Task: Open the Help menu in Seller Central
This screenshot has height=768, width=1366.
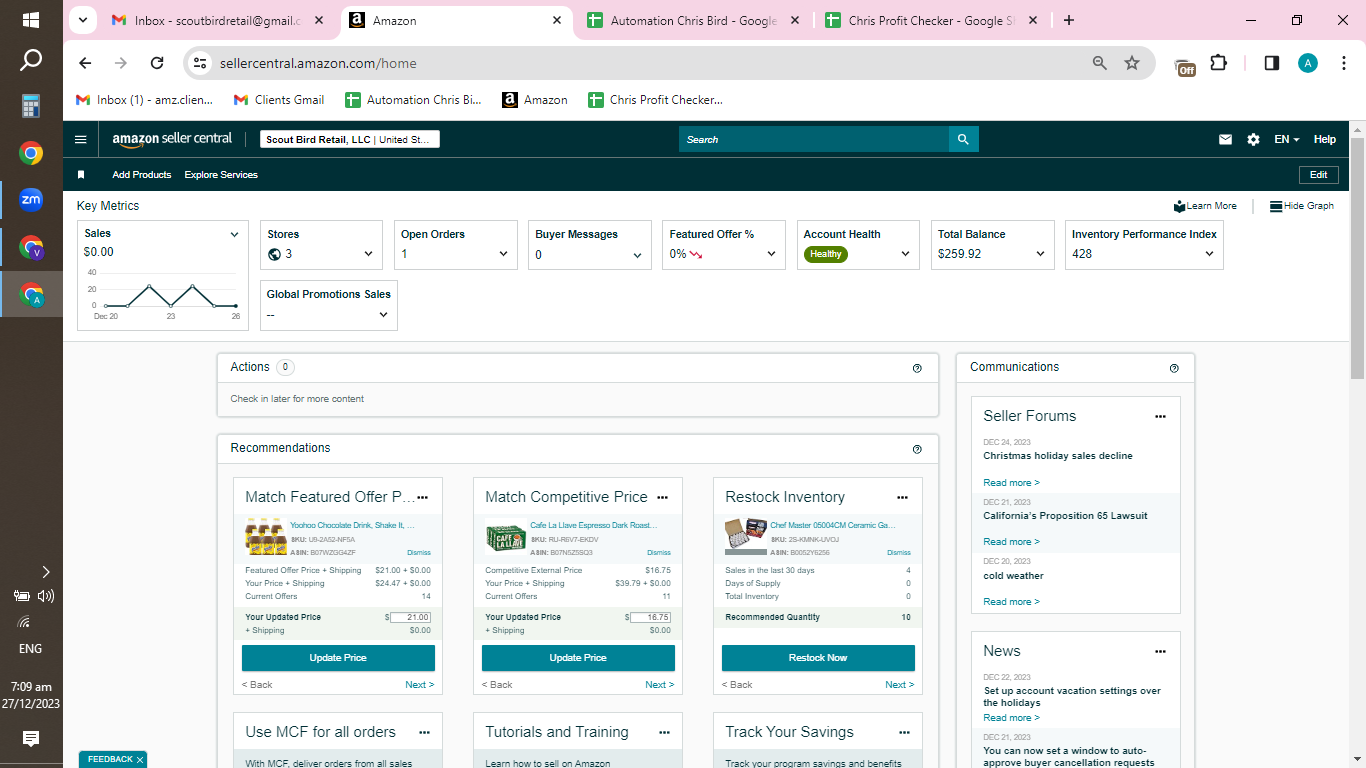Action: coord(1325,140)
